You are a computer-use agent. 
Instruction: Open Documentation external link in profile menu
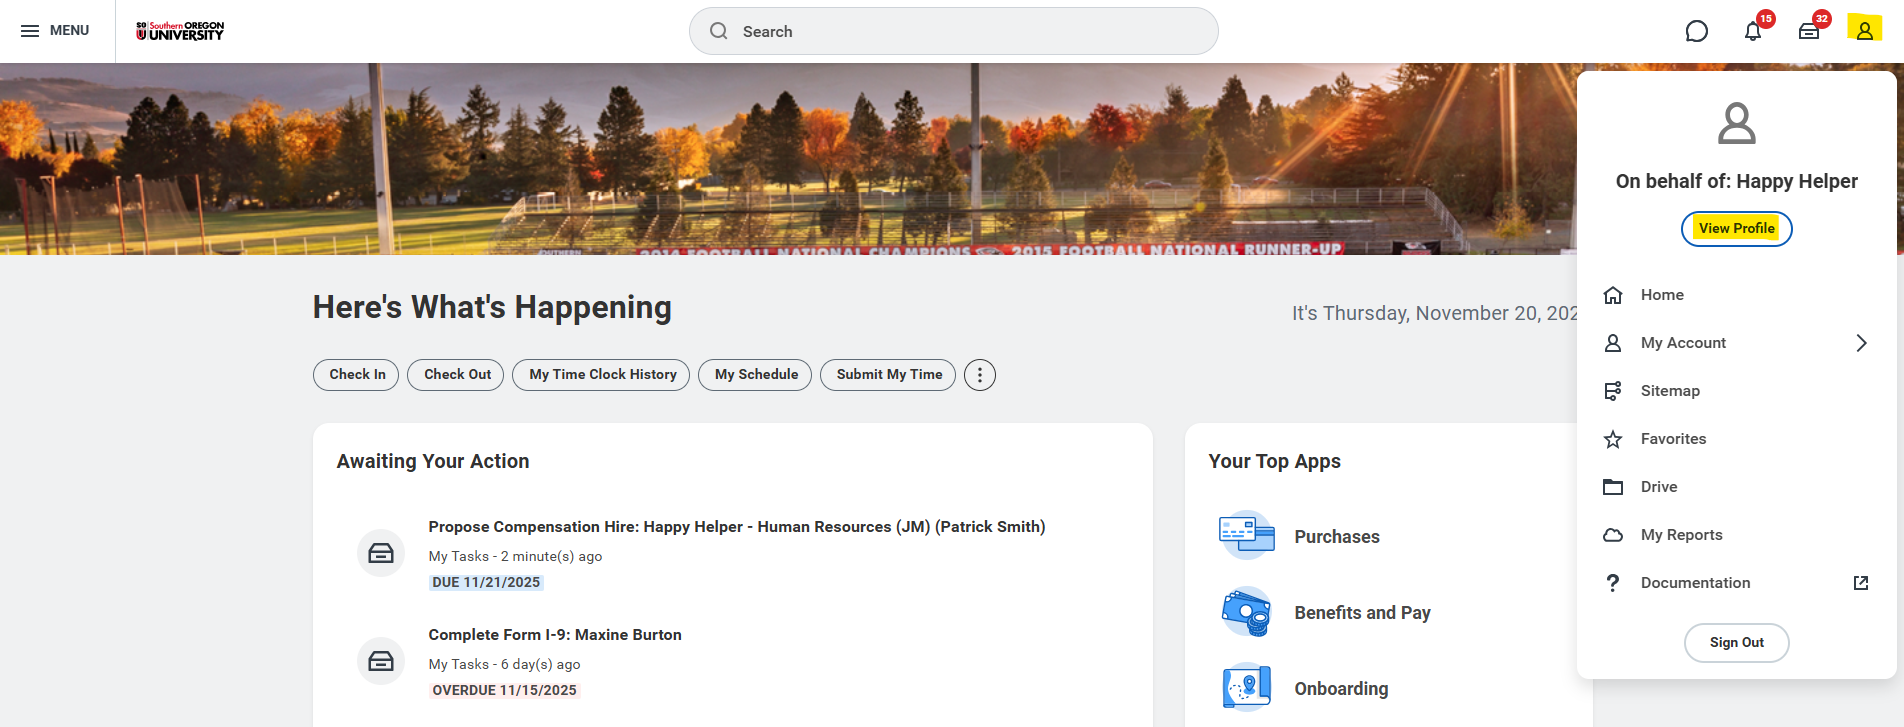pos(1695,583)
